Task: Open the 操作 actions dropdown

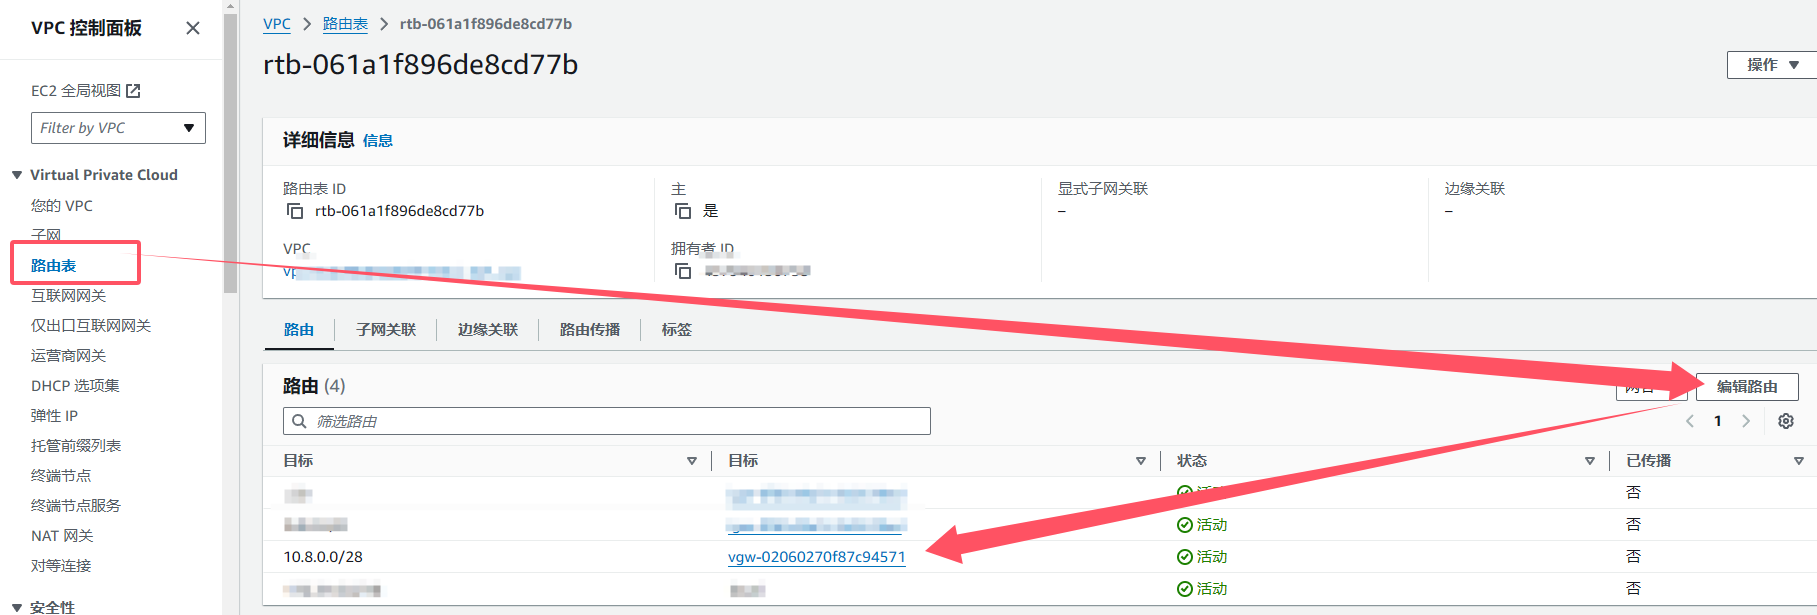Action: 1771,65
